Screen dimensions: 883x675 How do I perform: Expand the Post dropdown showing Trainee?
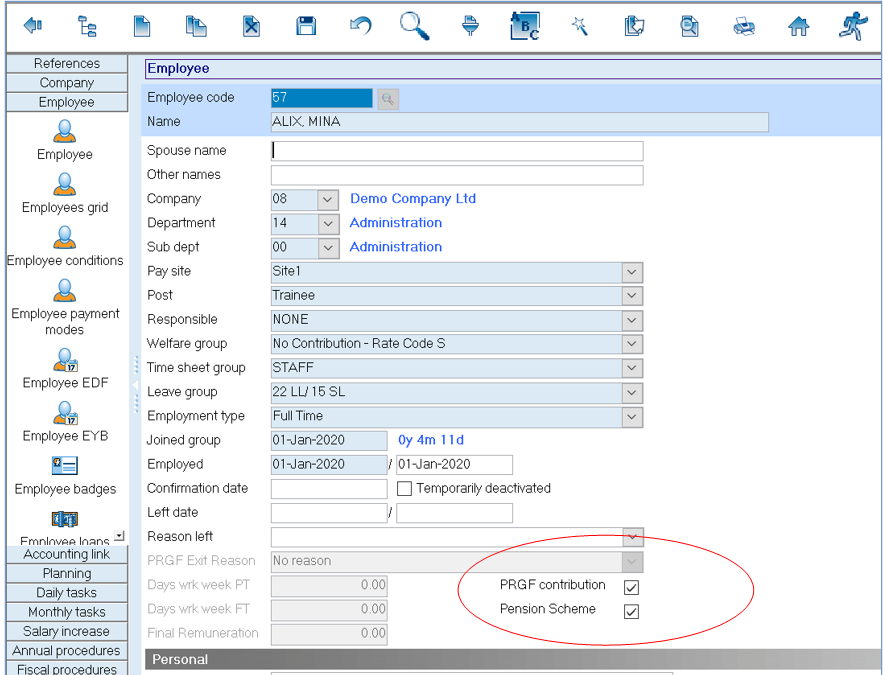tap(631, 296)
